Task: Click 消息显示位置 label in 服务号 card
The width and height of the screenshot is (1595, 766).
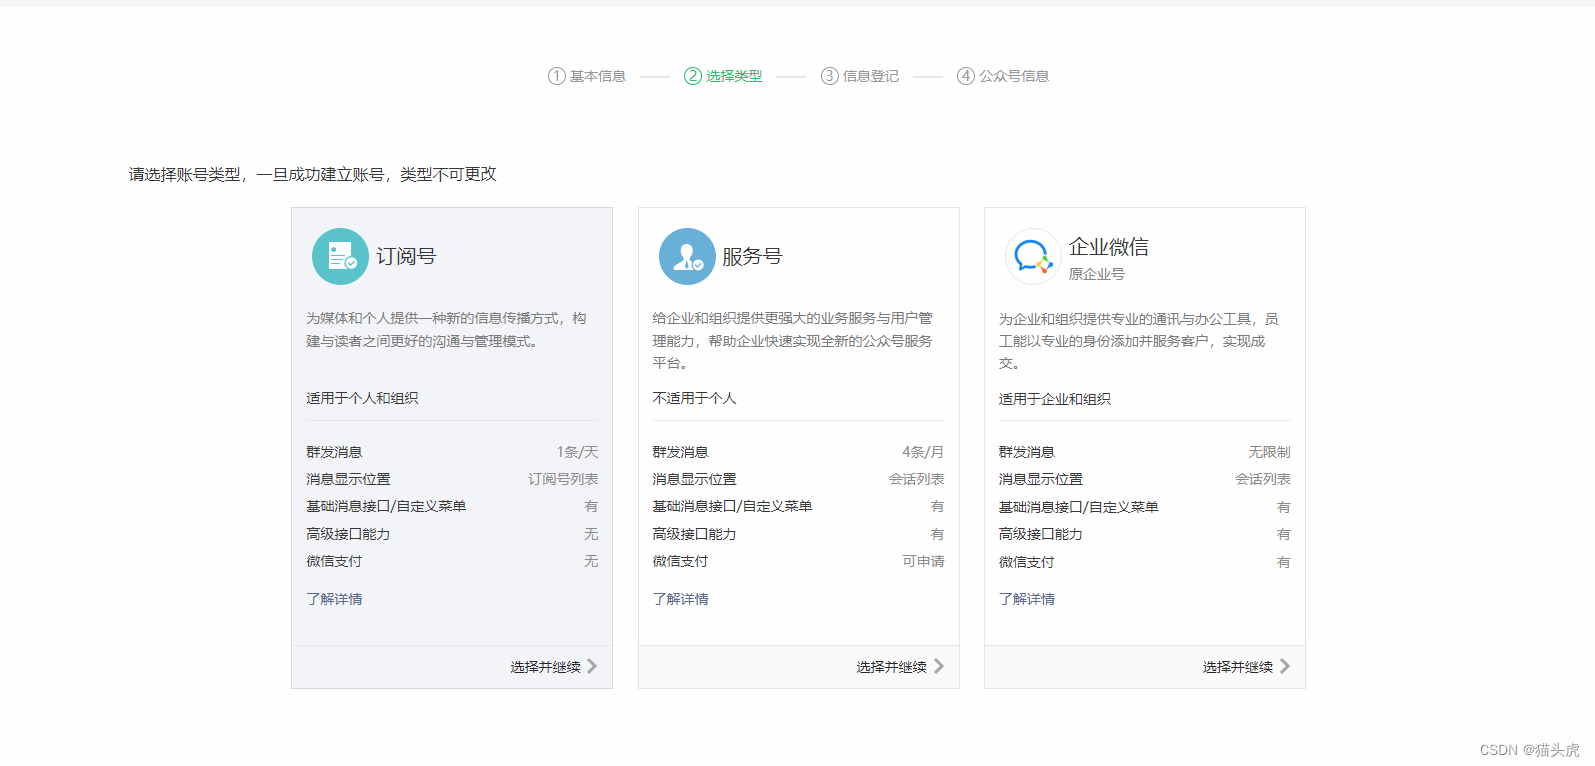Action: pyautogui.click(x=695, y=479)
